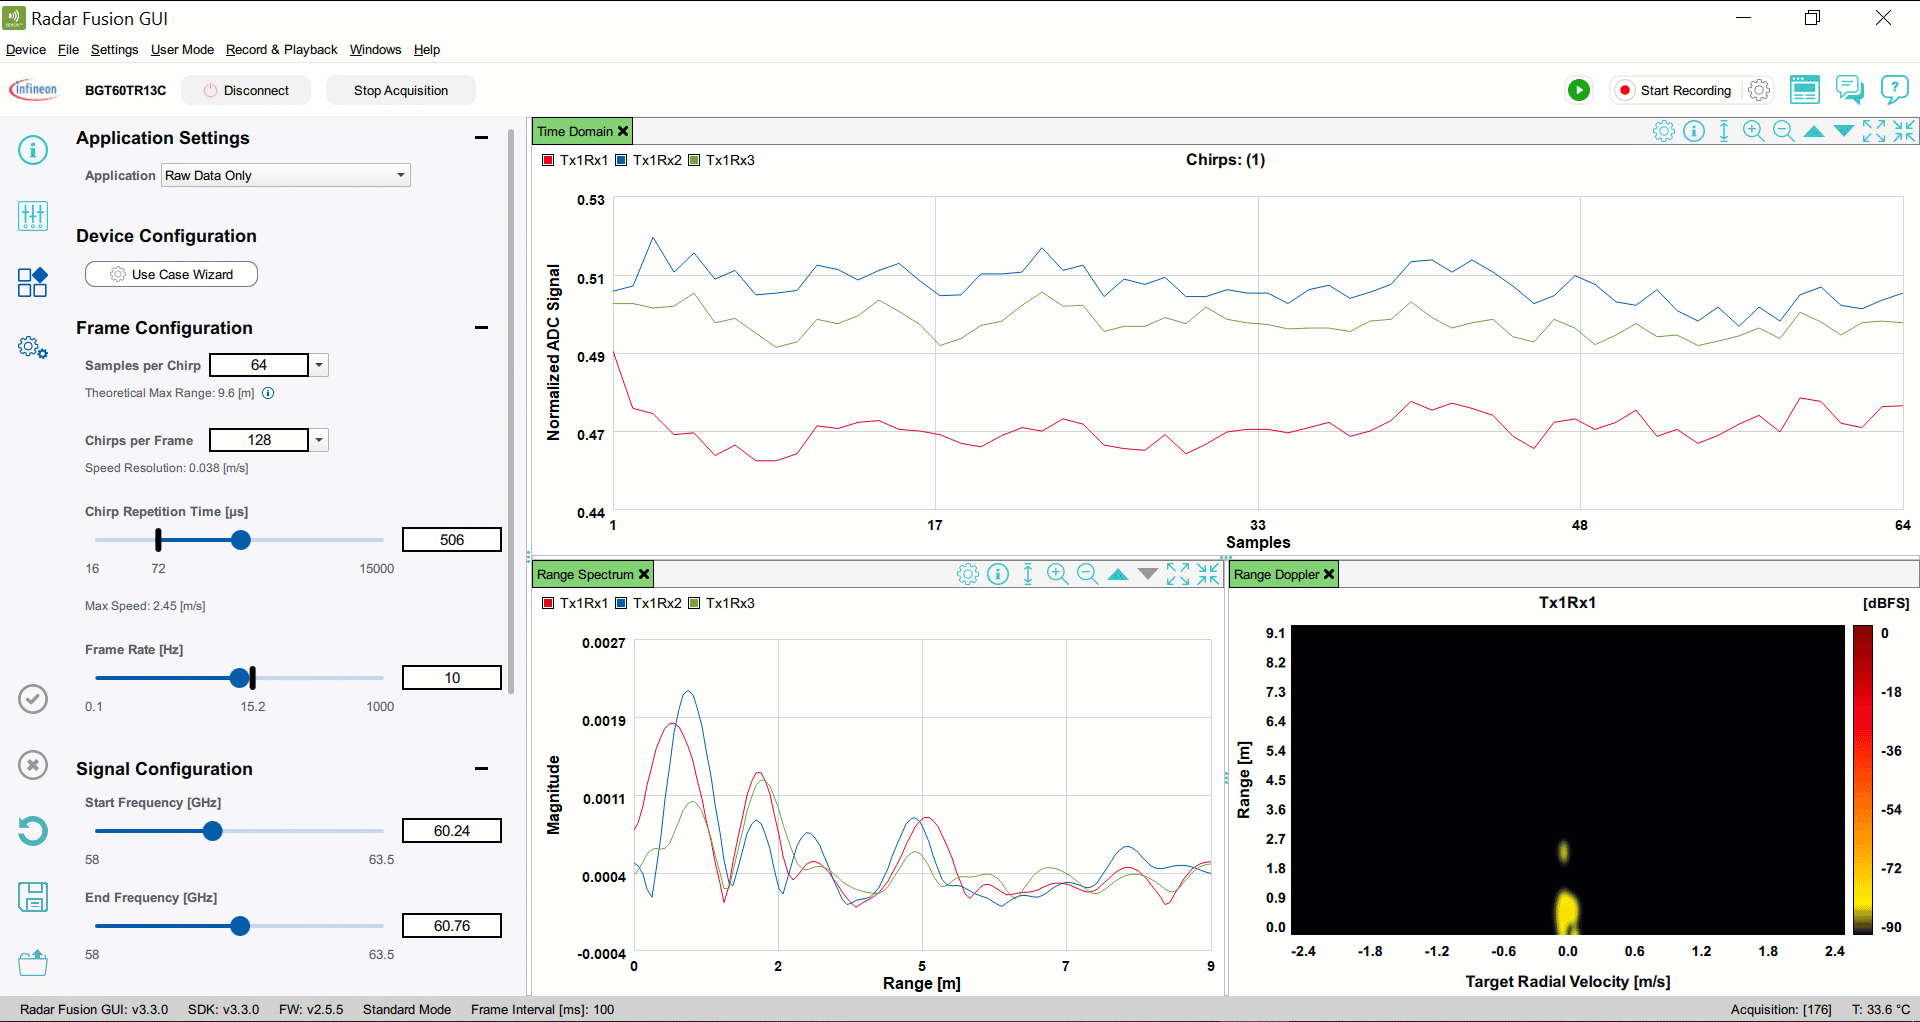The height and width of the screenshot is (1022, 1920).
Task: Click the Use Case Wizard button
Action: 171,274
